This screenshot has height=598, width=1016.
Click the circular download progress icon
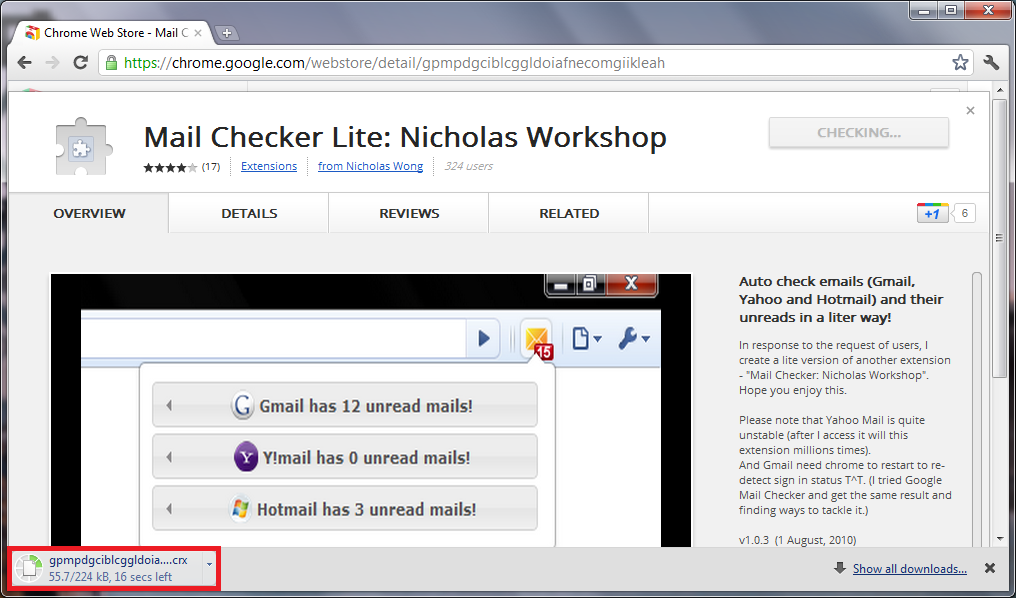pos(28,567)
